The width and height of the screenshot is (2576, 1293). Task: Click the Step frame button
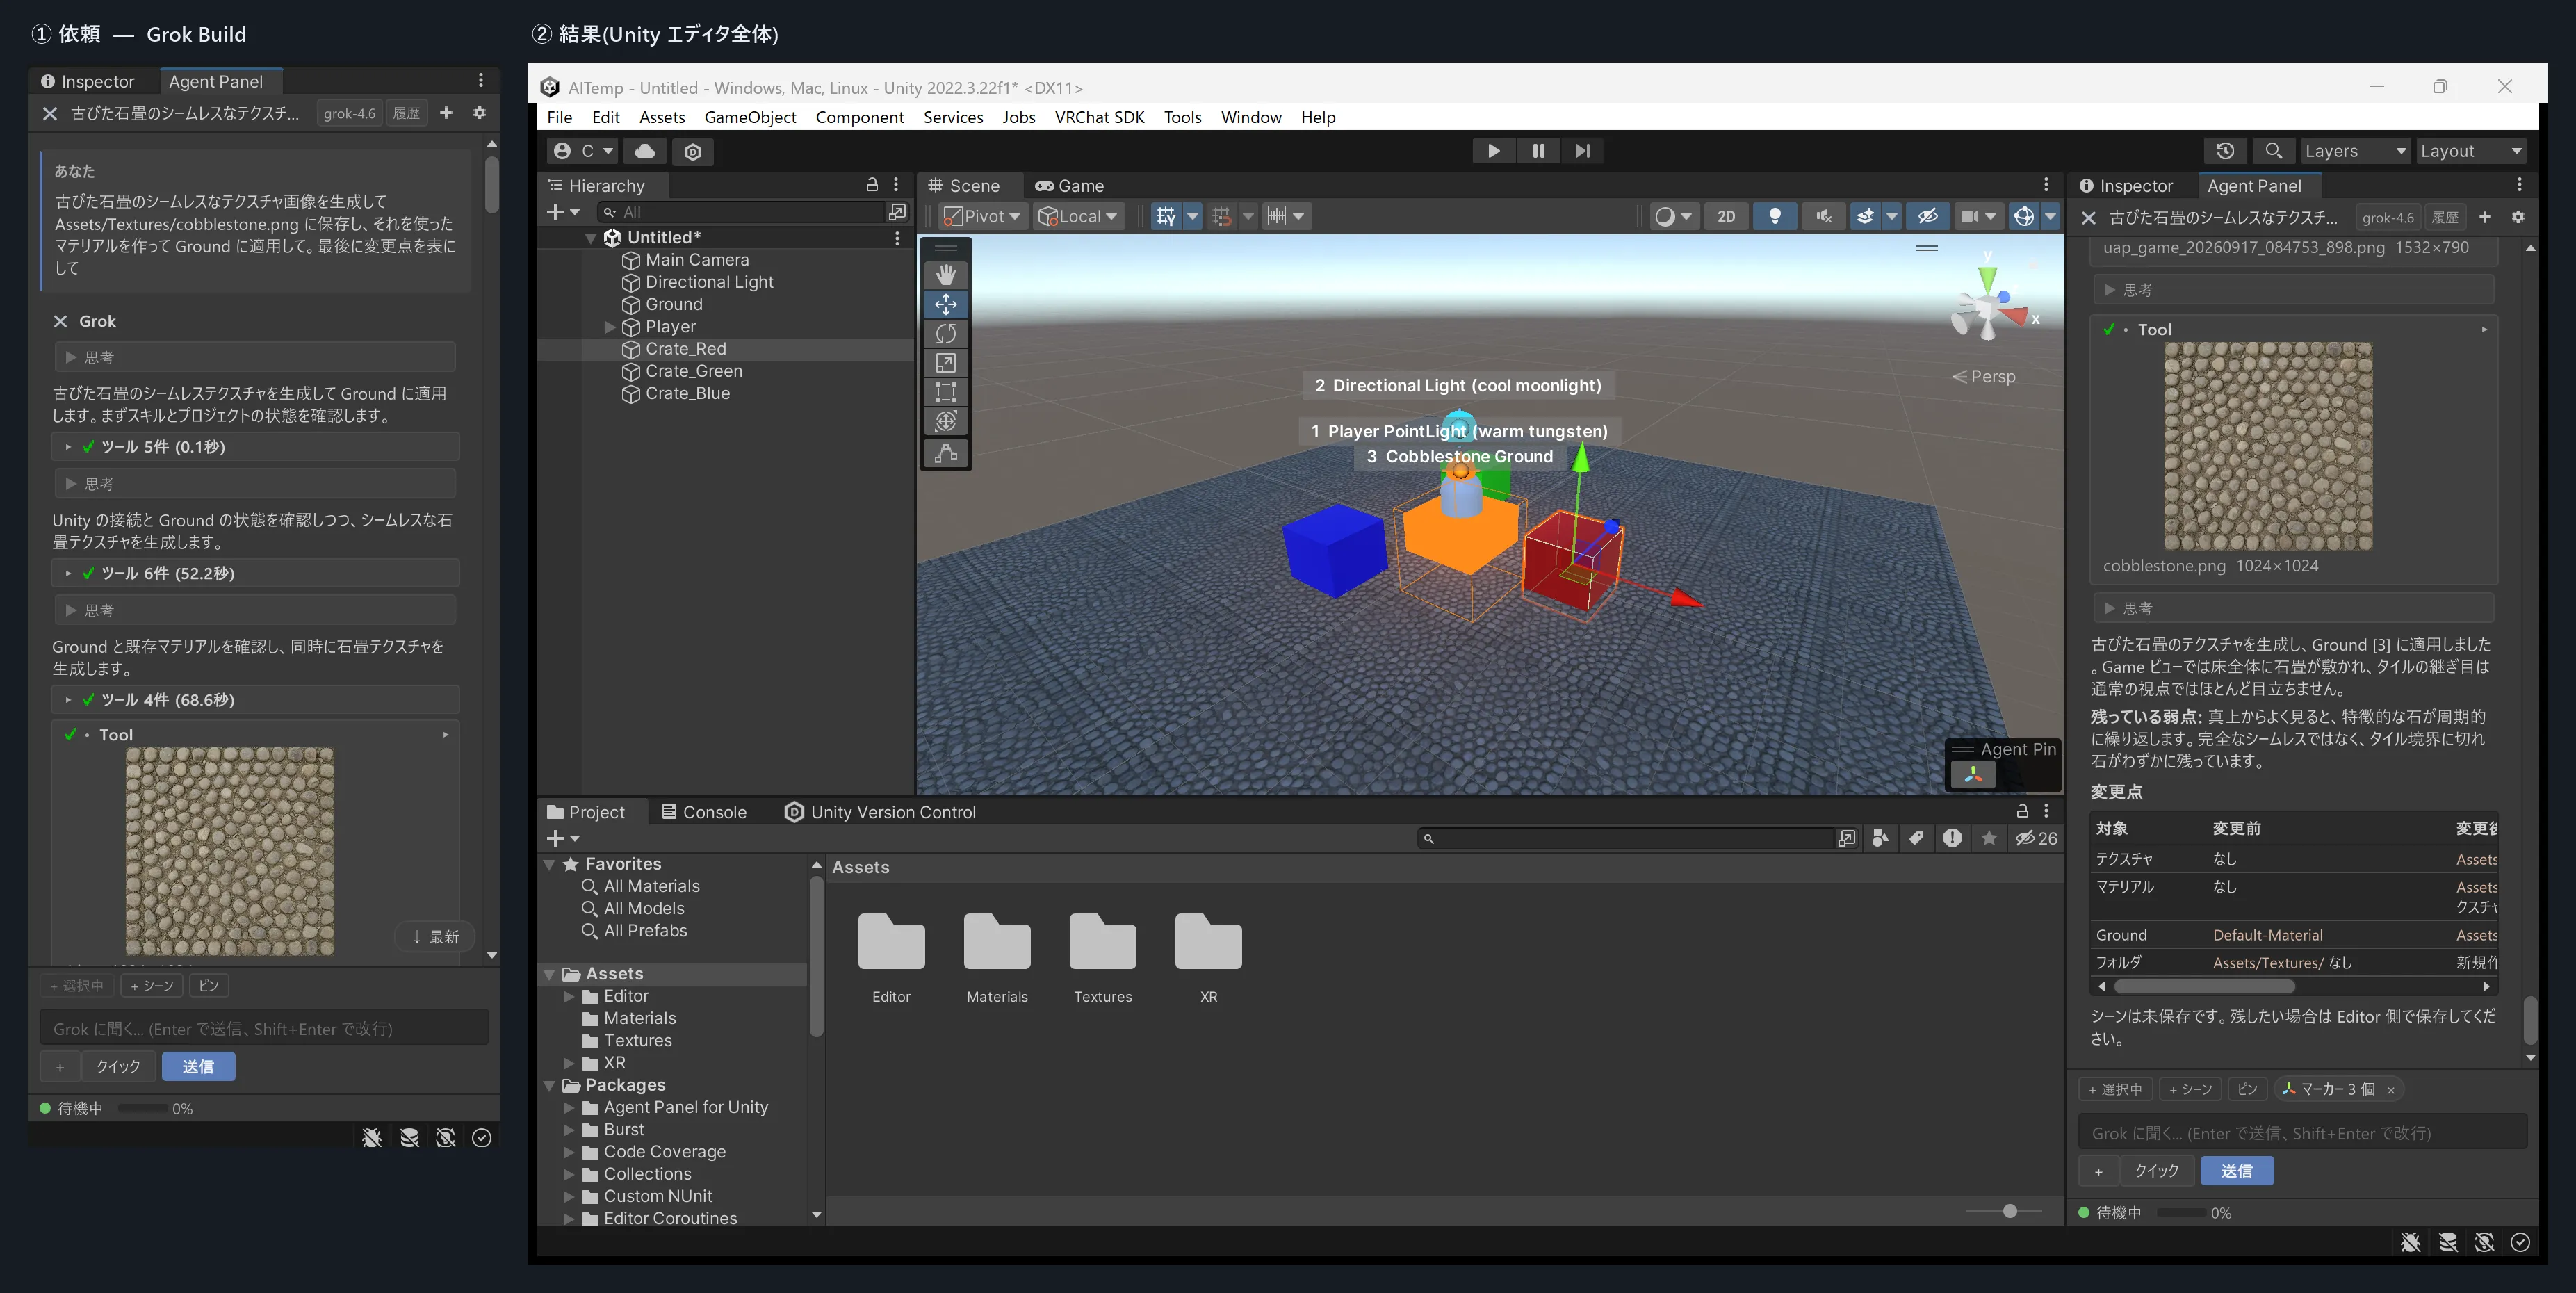(x=1582, y=151)
